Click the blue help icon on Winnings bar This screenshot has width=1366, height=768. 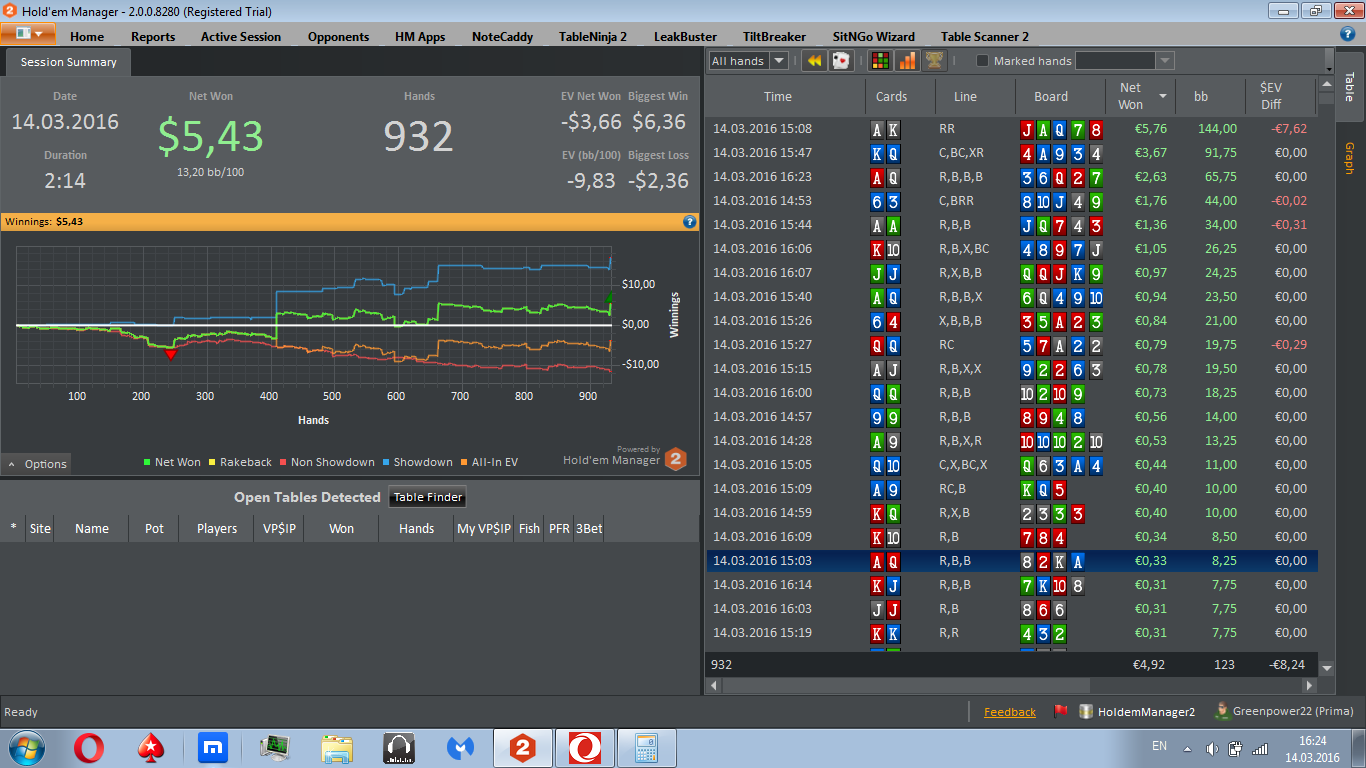[x=689, y=221]
